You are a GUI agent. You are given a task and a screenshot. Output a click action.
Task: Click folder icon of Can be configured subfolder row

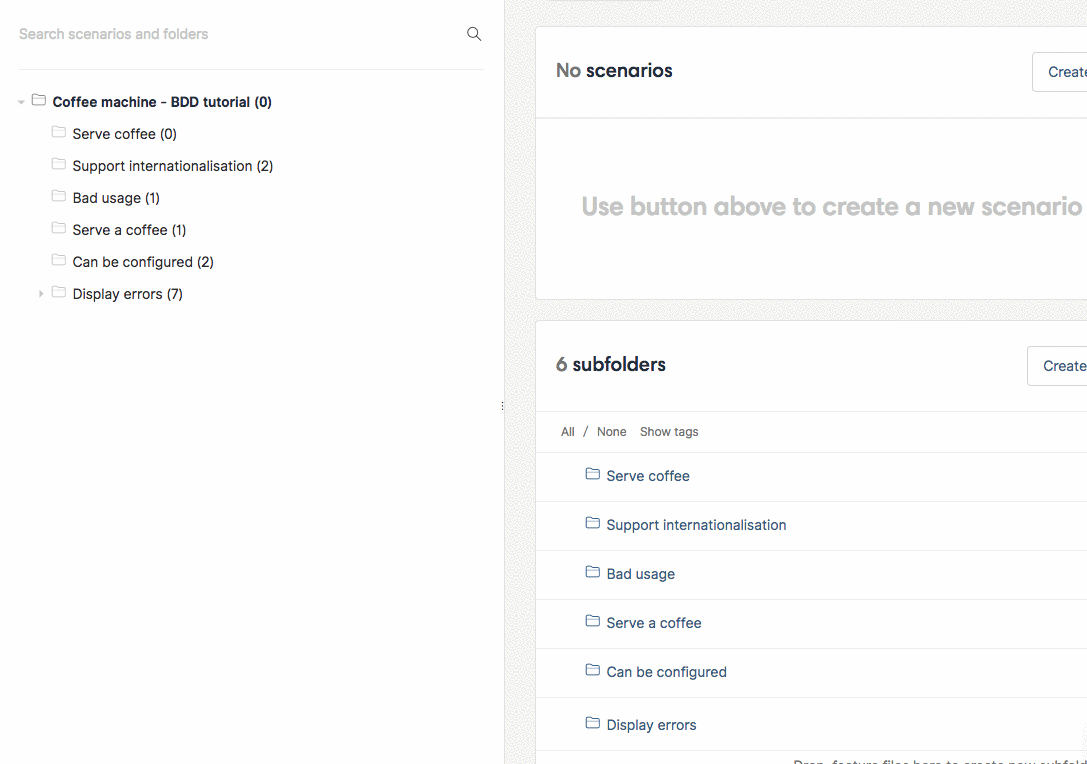[x=593, y=670]
